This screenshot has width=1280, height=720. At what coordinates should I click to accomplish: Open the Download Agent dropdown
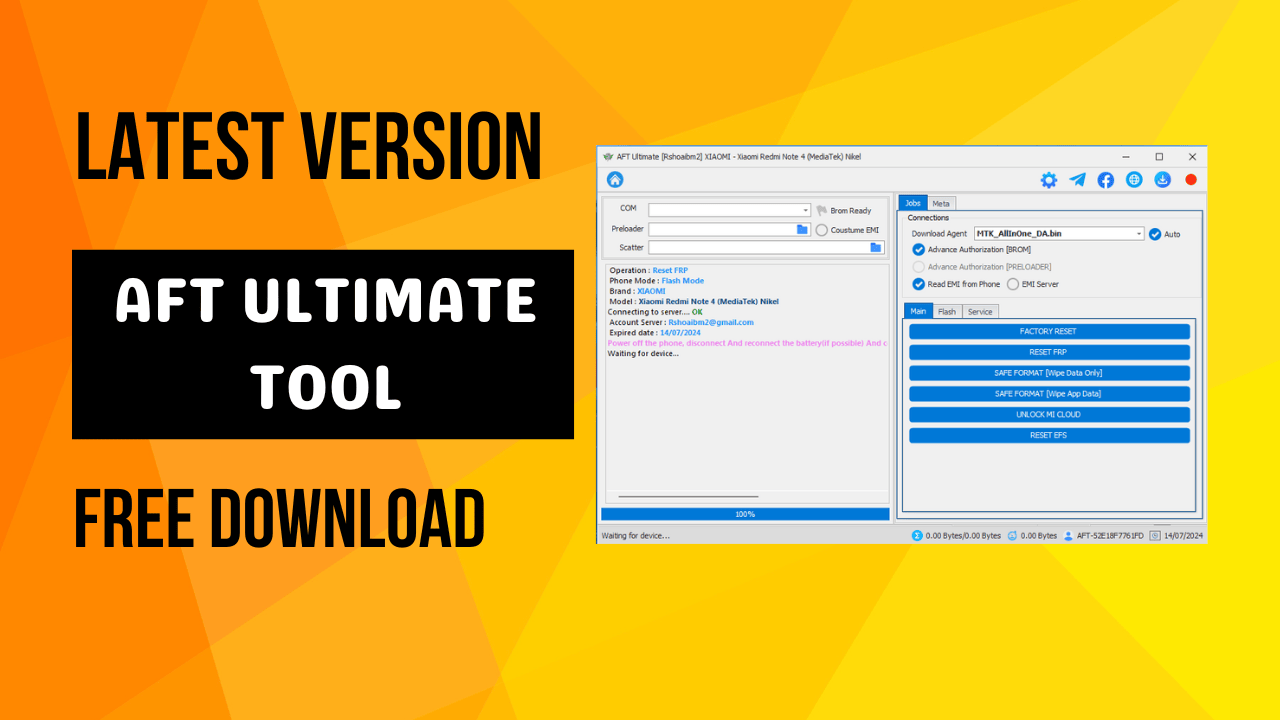click(1140, 233)
